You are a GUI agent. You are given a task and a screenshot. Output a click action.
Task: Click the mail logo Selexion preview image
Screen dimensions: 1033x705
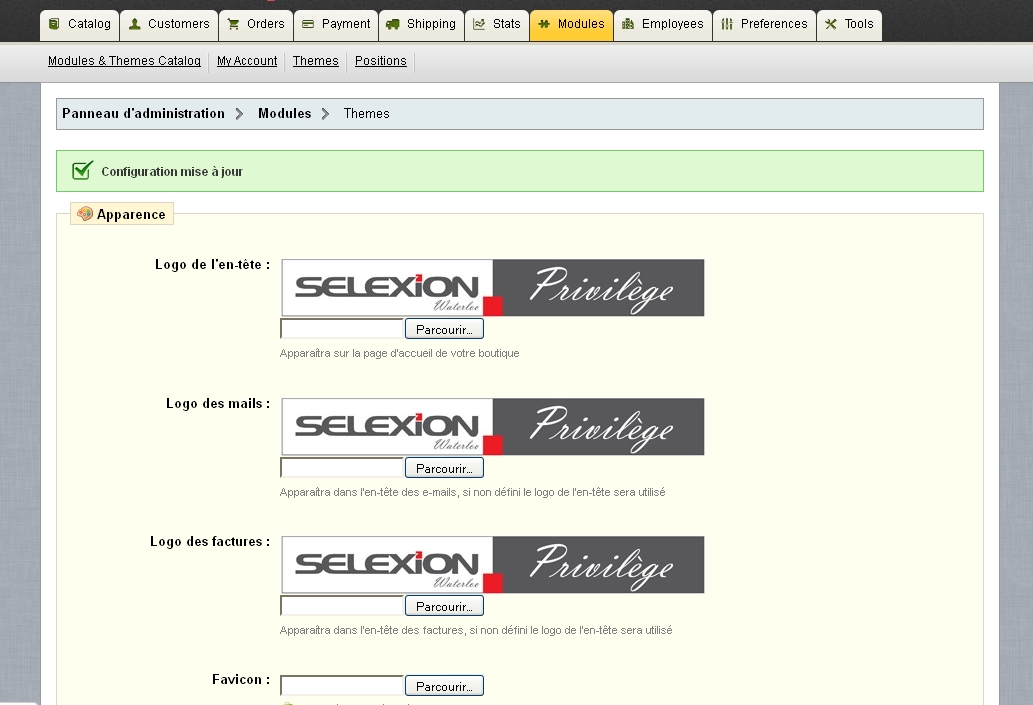(x=493, y=427)
